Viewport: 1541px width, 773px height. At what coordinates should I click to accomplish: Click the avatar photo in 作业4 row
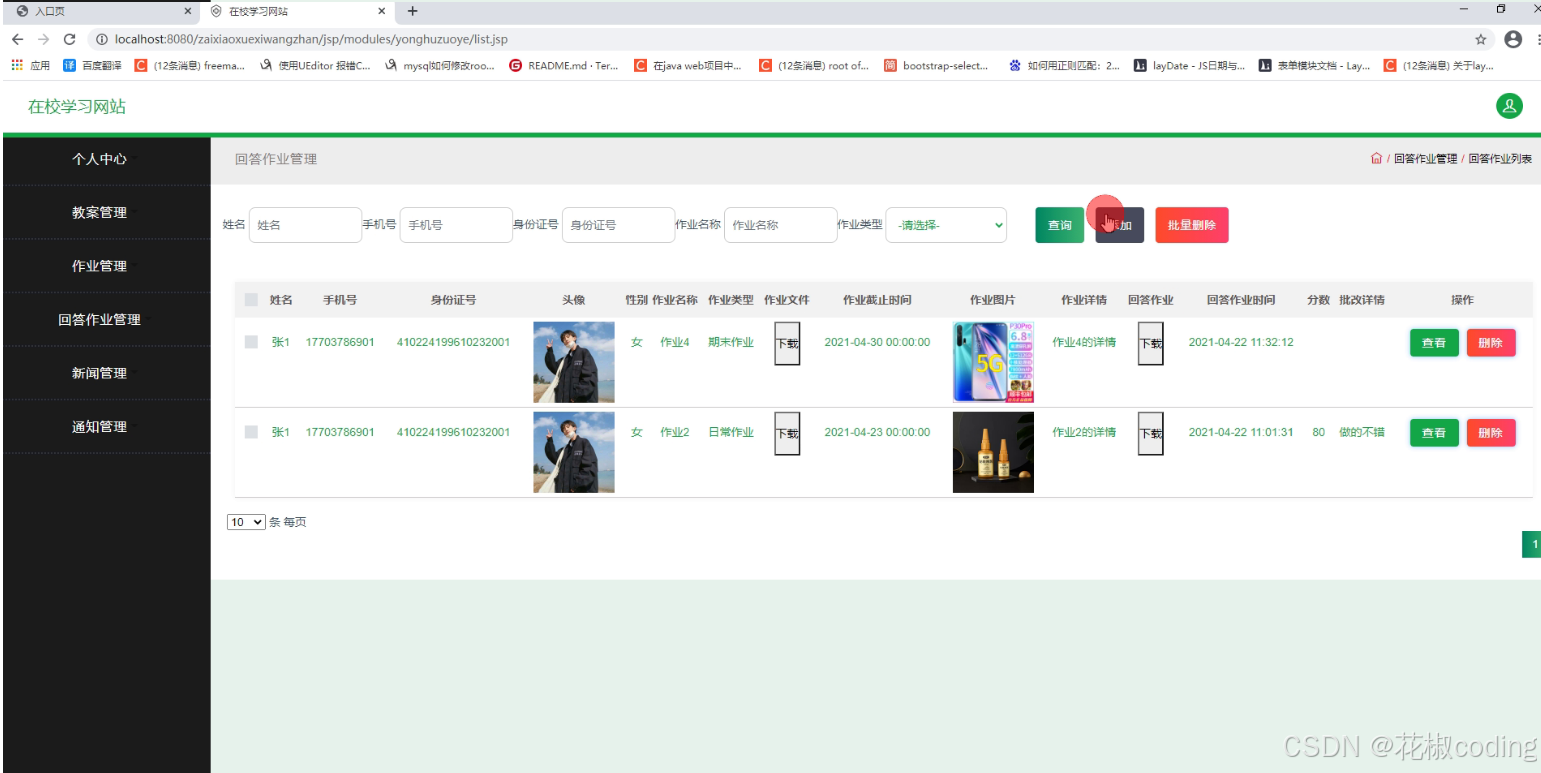point(574,362)
